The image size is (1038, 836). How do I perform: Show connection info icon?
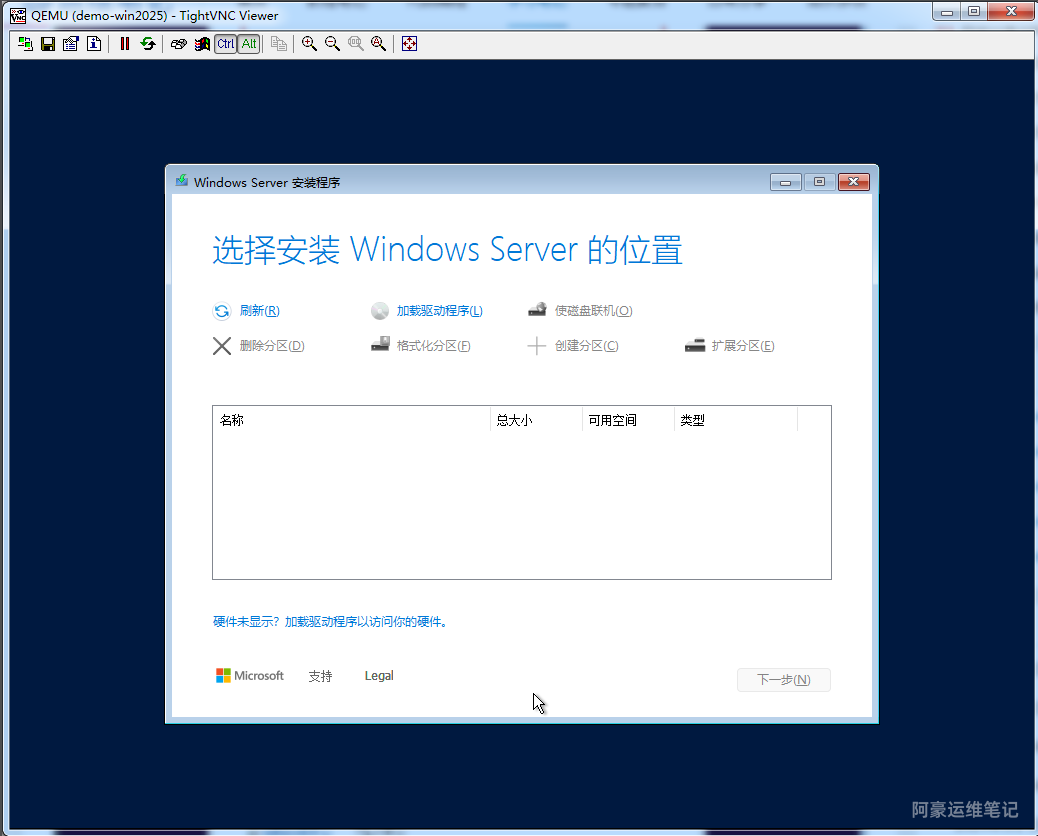[93, 44]
